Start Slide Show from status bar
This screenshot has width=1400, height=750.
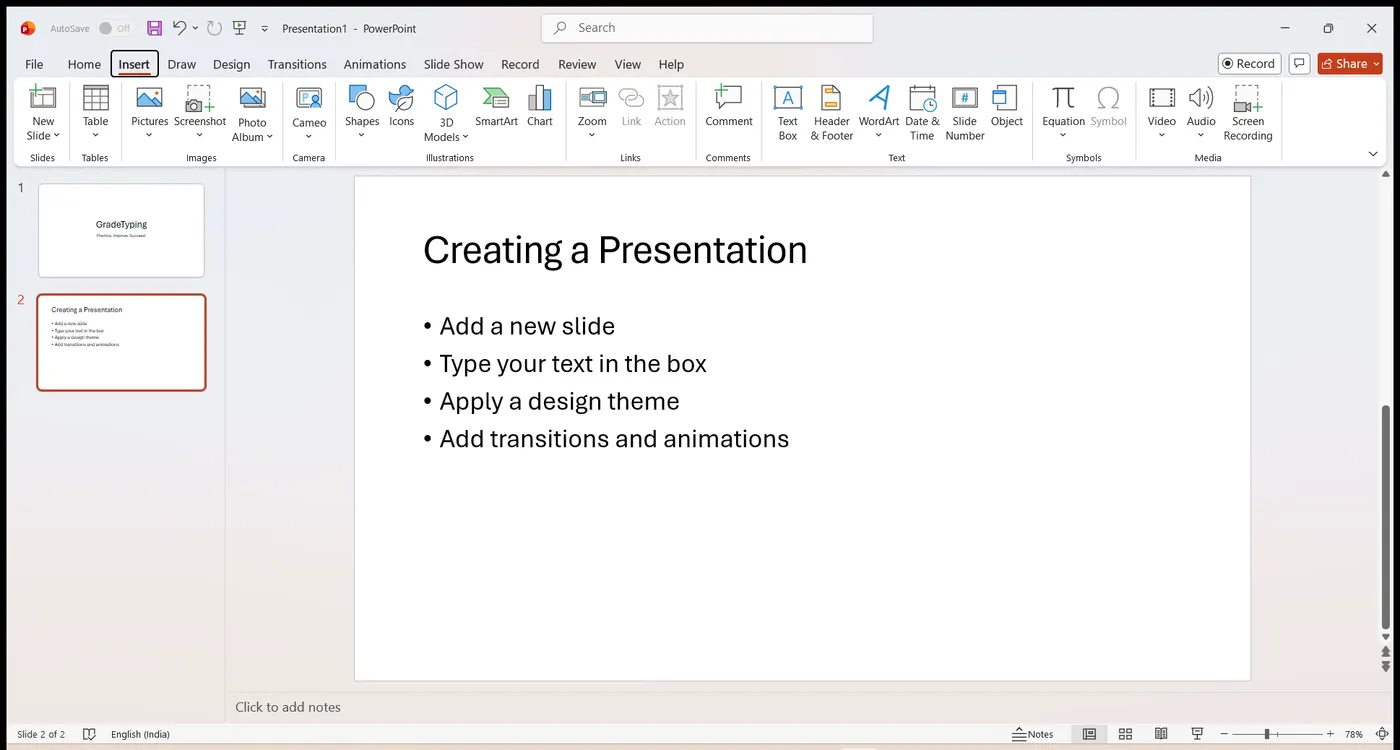1197,734
